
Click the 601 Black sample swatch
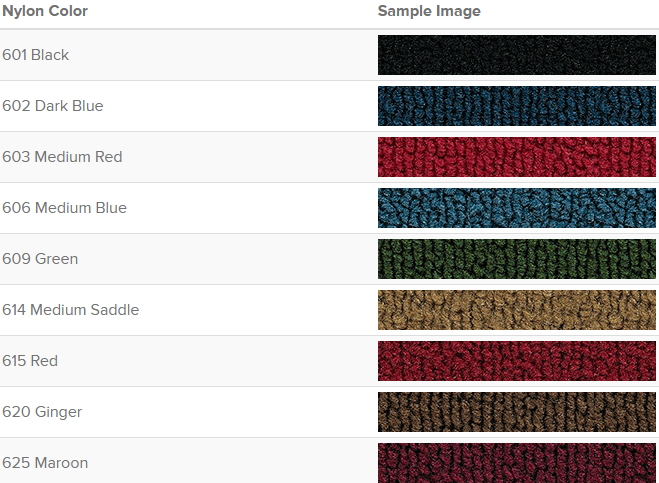[517, 55]
